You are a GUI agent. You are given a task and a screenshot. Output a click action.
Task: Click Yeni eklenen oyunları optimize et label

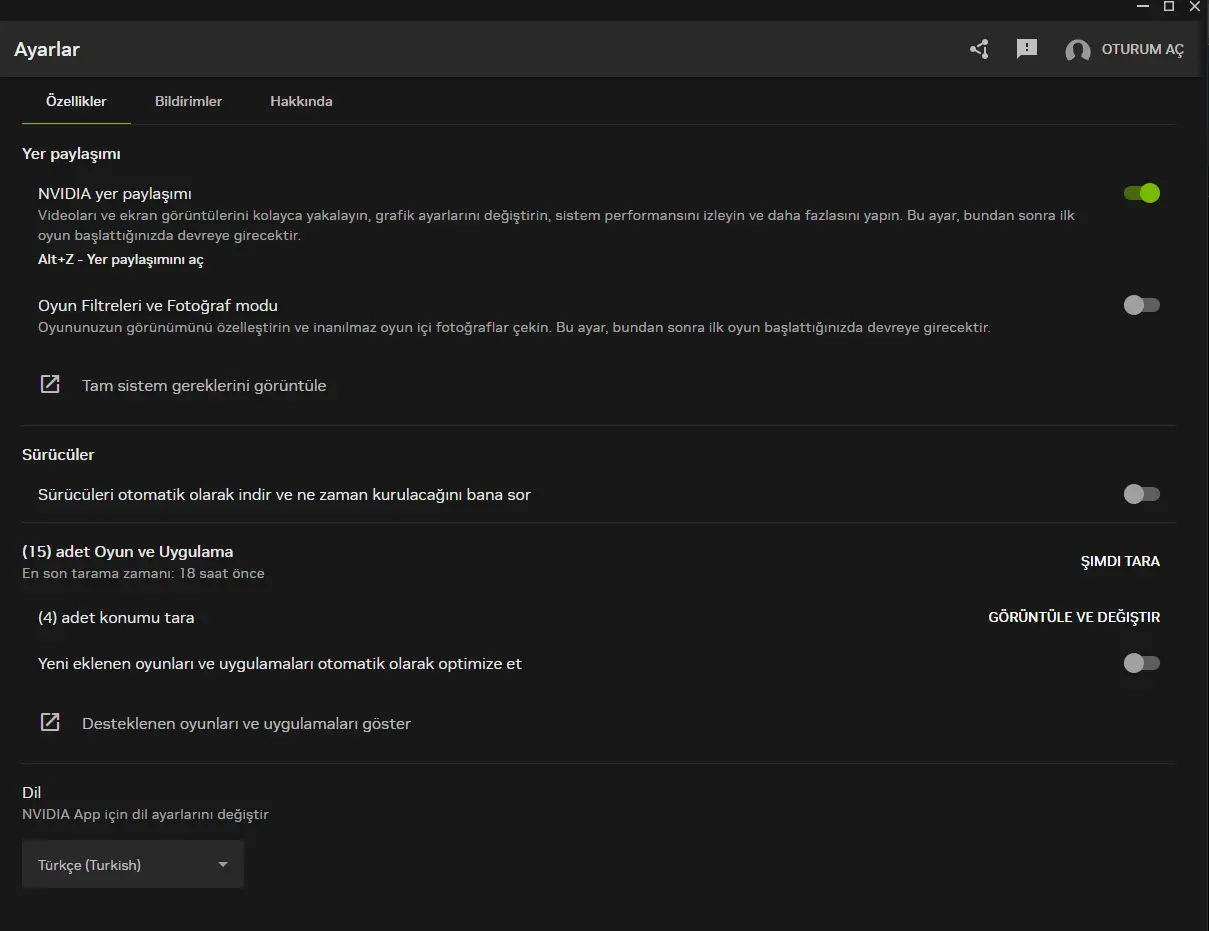280,663
